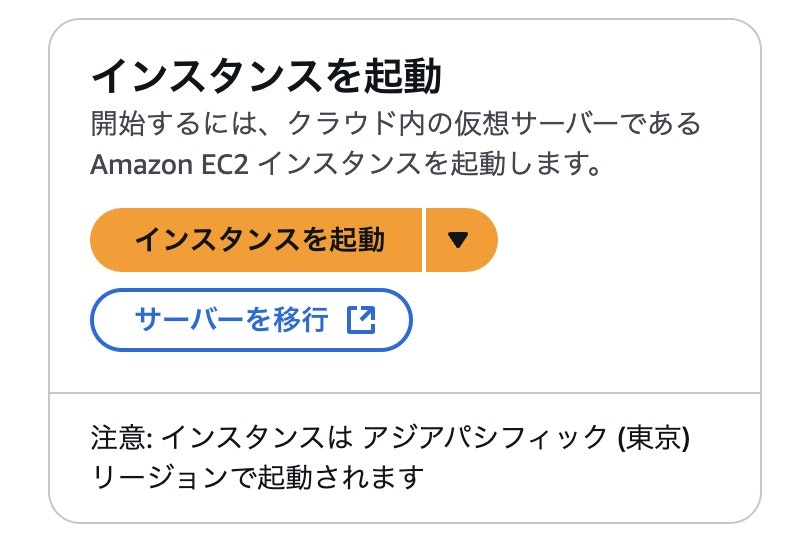Screen dimensions: 798x546
Task: Open the dropdown arrow beside launch button
Action: click(462, 240)
